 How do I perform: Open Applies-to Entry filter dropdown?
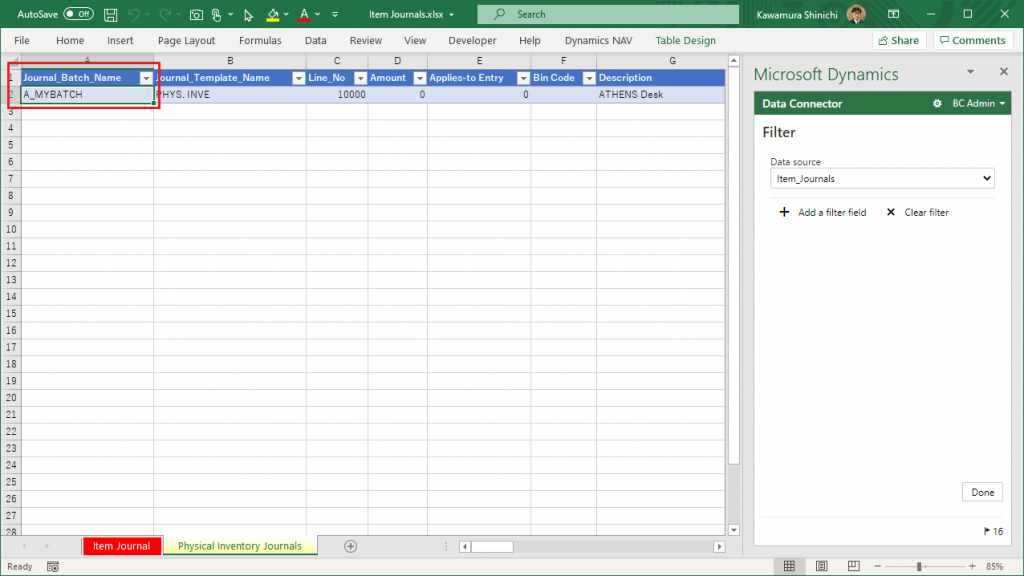[x=523, y=78]
